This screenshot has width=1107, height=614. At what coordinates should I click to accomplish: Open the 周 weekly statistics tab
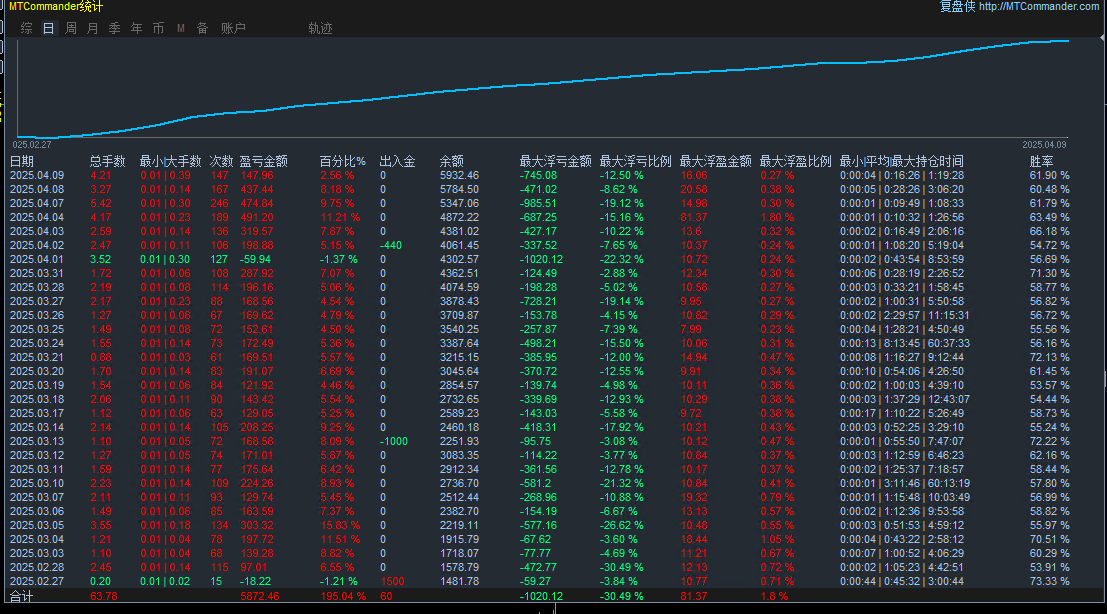click(71, 28)
